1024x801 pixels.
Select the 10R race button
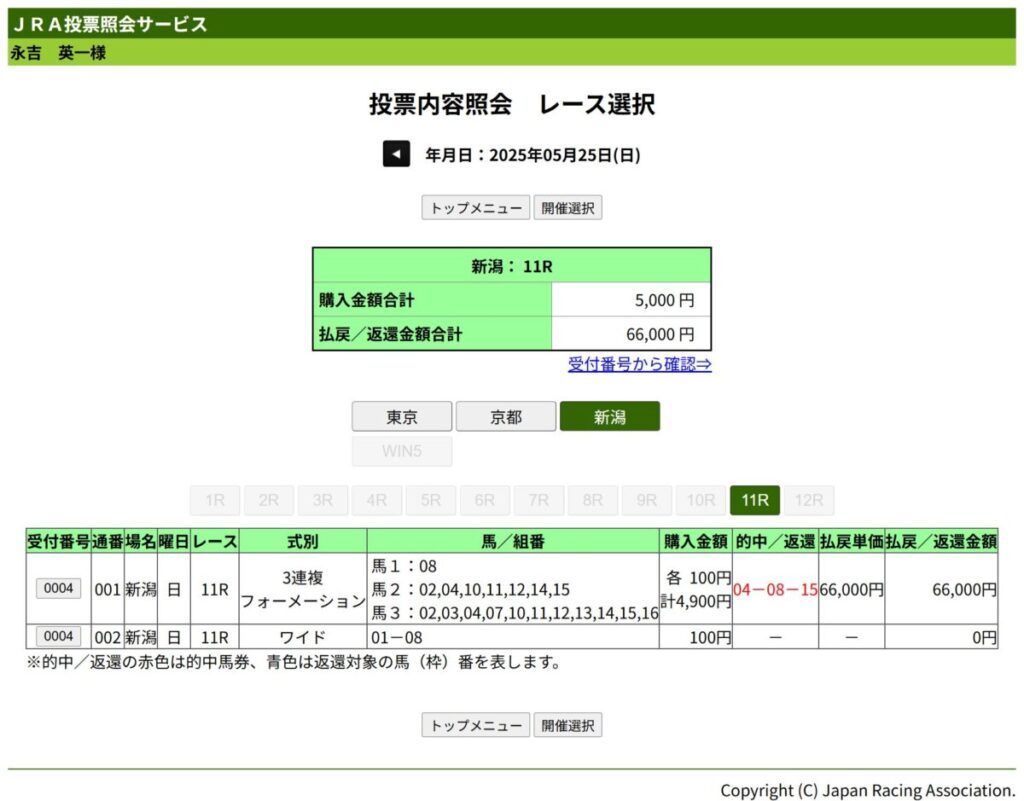pos(701,500)
